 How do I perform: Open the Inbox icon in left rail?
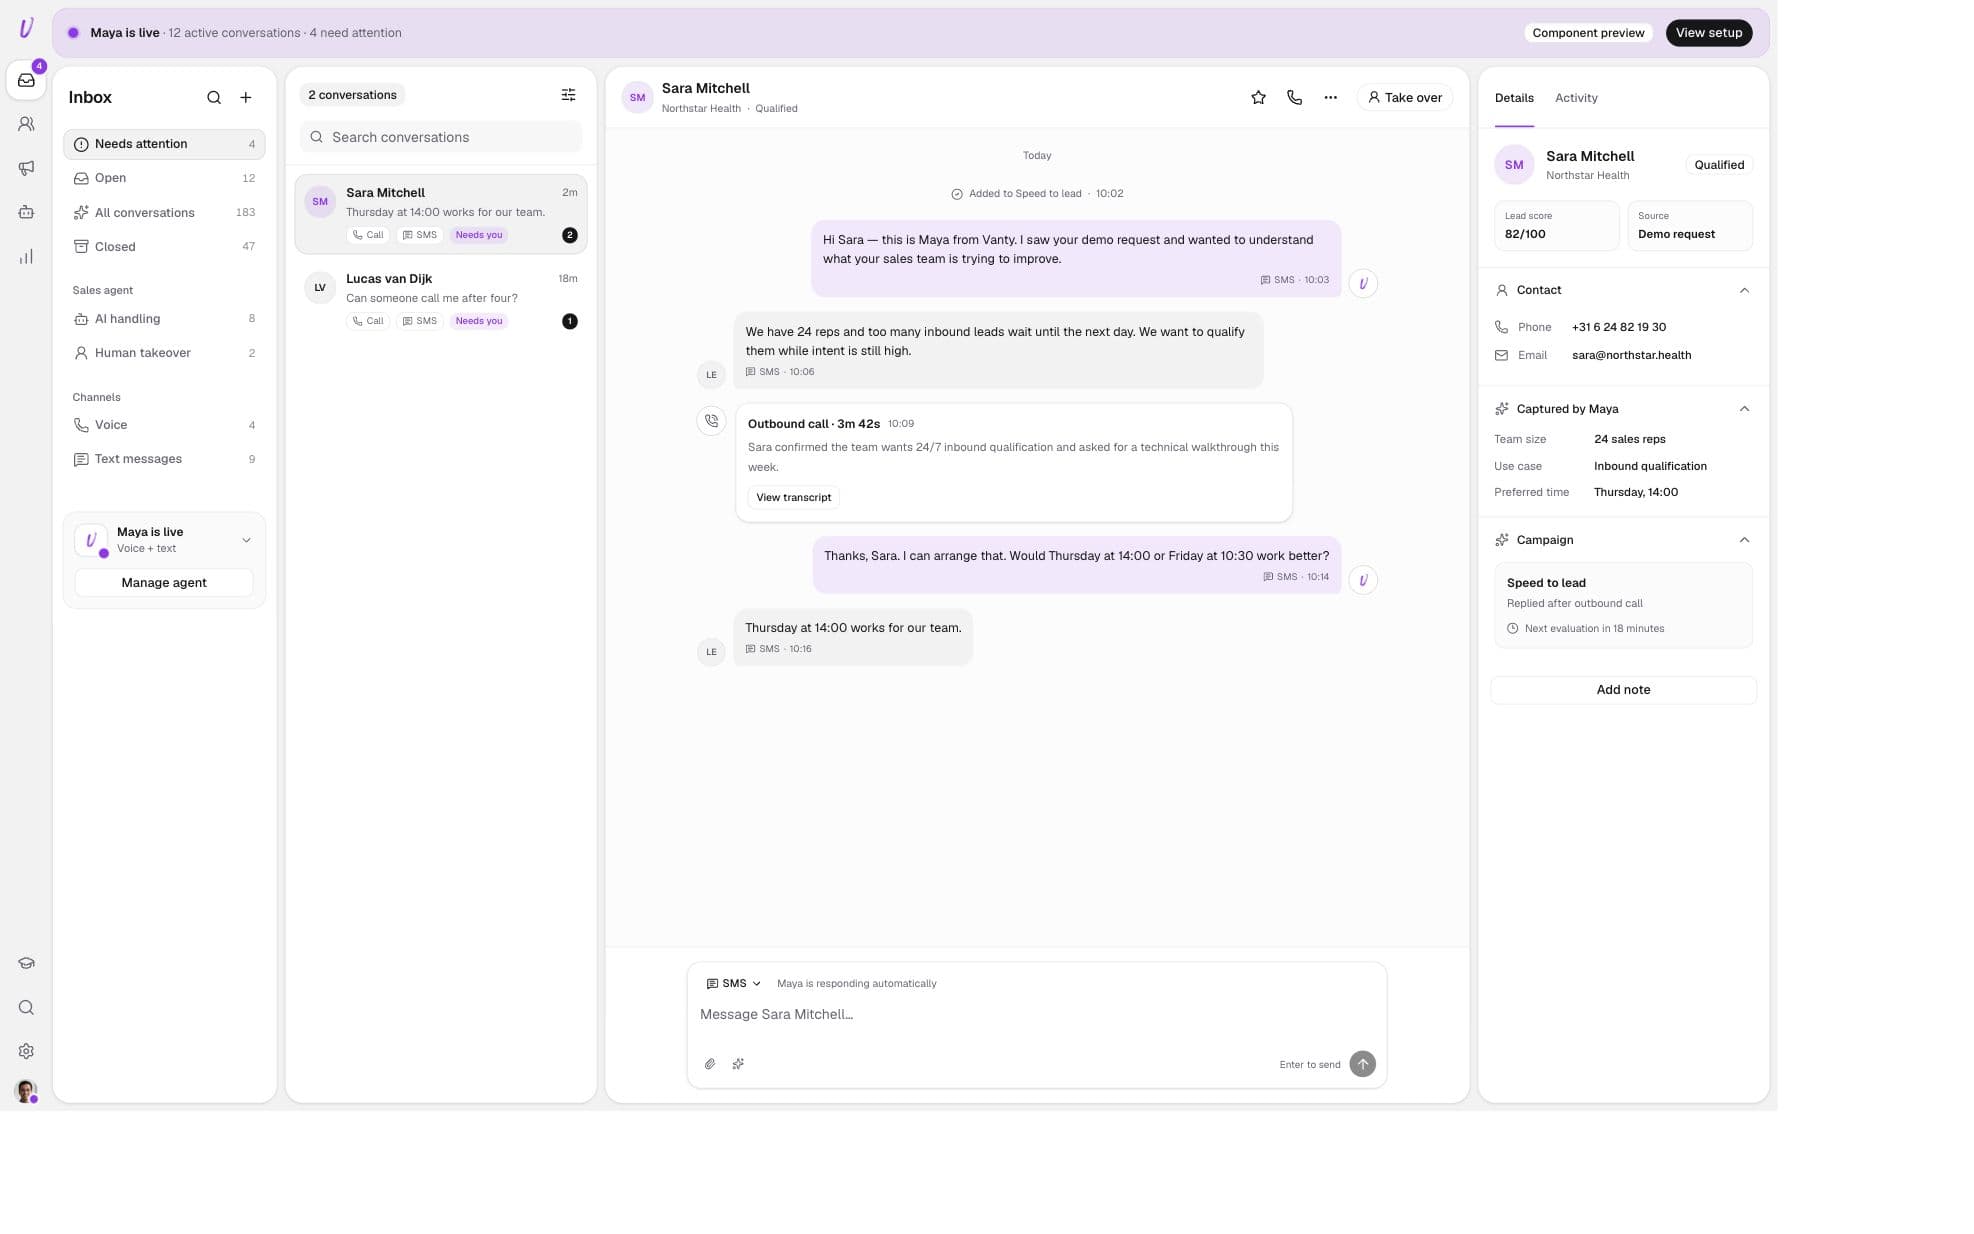[26, 80]
